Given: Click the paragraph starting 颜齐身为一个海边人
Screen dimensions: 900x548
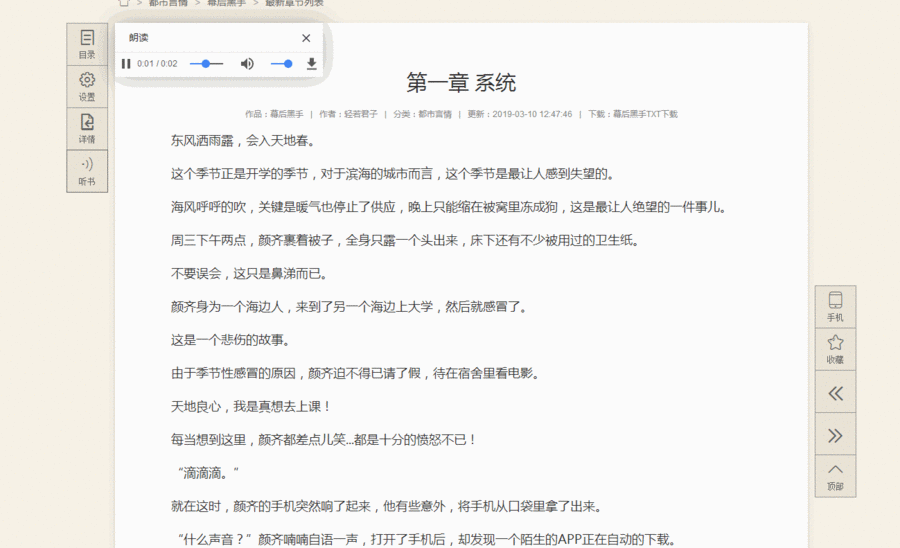Looking at the screenshot, I should click(350, 307).
